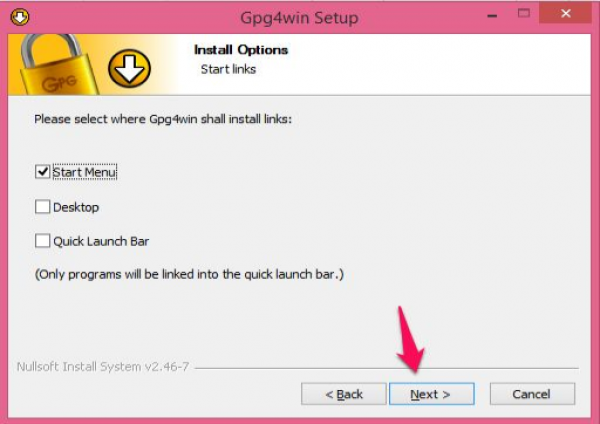Click the Gpg4win title bar installer icon

(x=20, y=17)
